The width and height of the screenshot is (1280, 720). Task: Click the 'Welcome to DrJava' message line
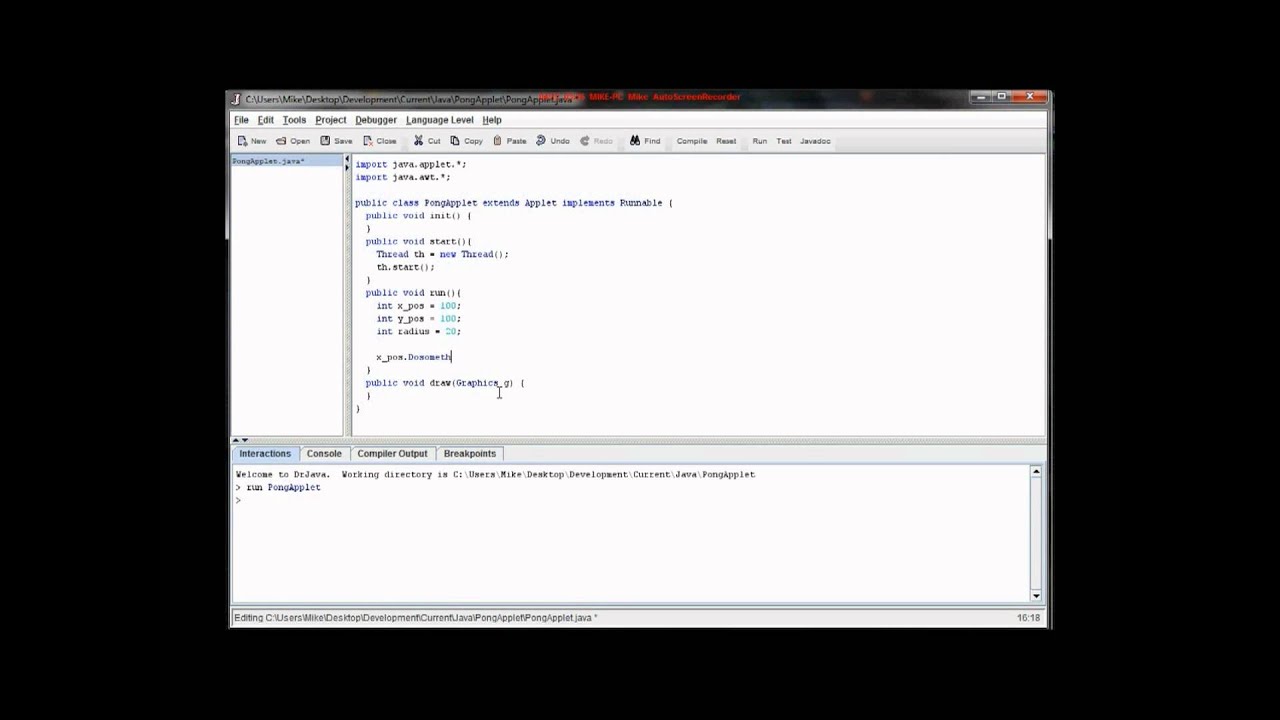tap(495, 474)
